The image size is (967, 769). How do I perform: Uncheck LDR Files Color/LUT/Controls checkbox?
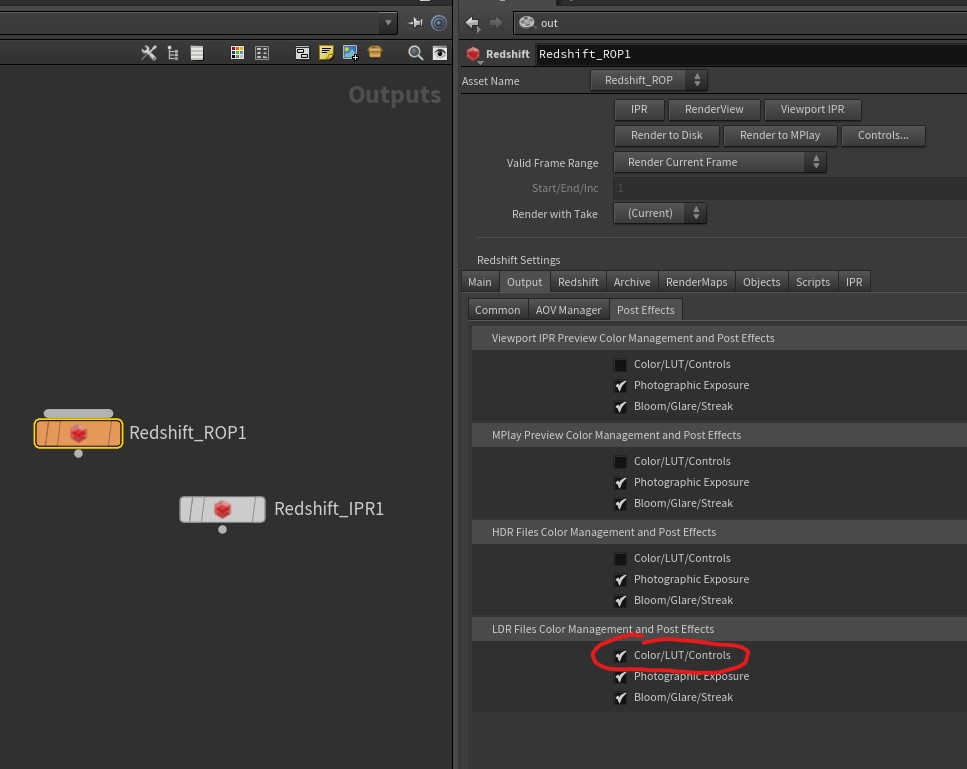click(x=620, y=656)
